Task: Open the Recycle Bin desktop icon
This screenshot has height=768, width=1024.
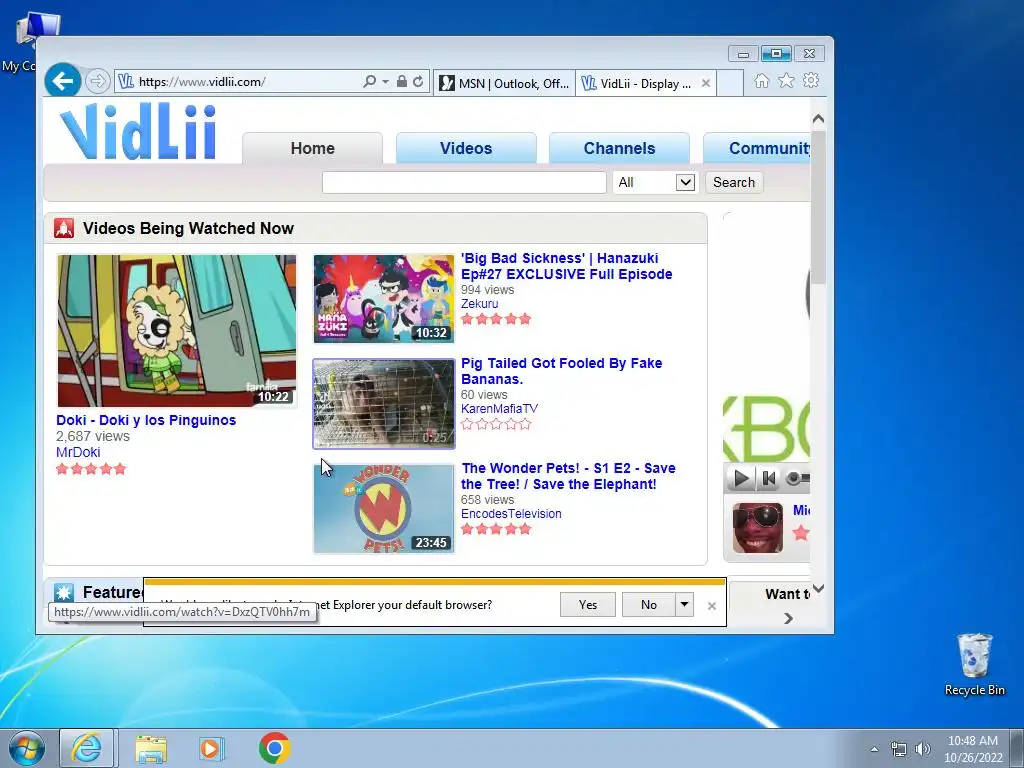Action: click(x=974, y=664)
